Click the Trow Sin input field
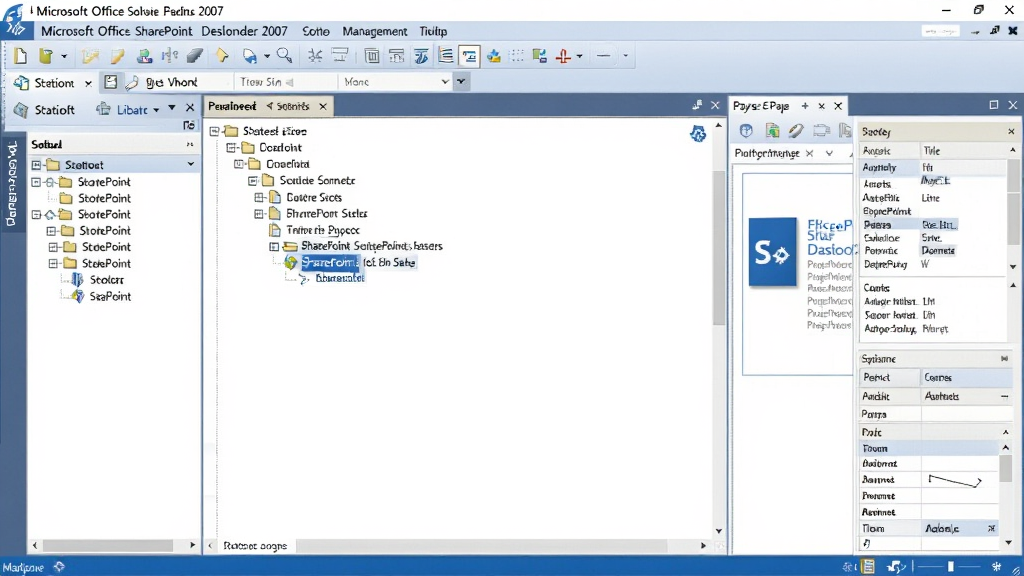Screen dimensions: 1024x576 [x=286, y=82]
